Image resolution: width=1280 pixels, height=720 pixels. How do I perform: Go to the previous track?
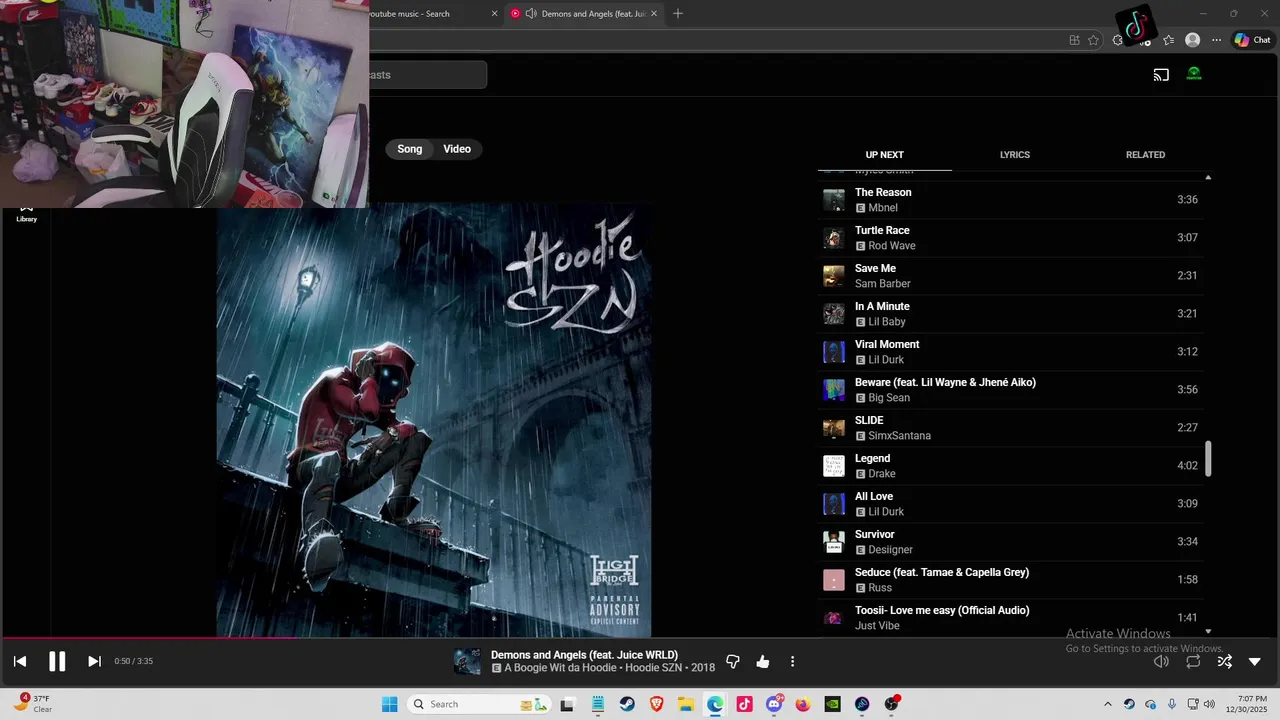click(20, 661)
